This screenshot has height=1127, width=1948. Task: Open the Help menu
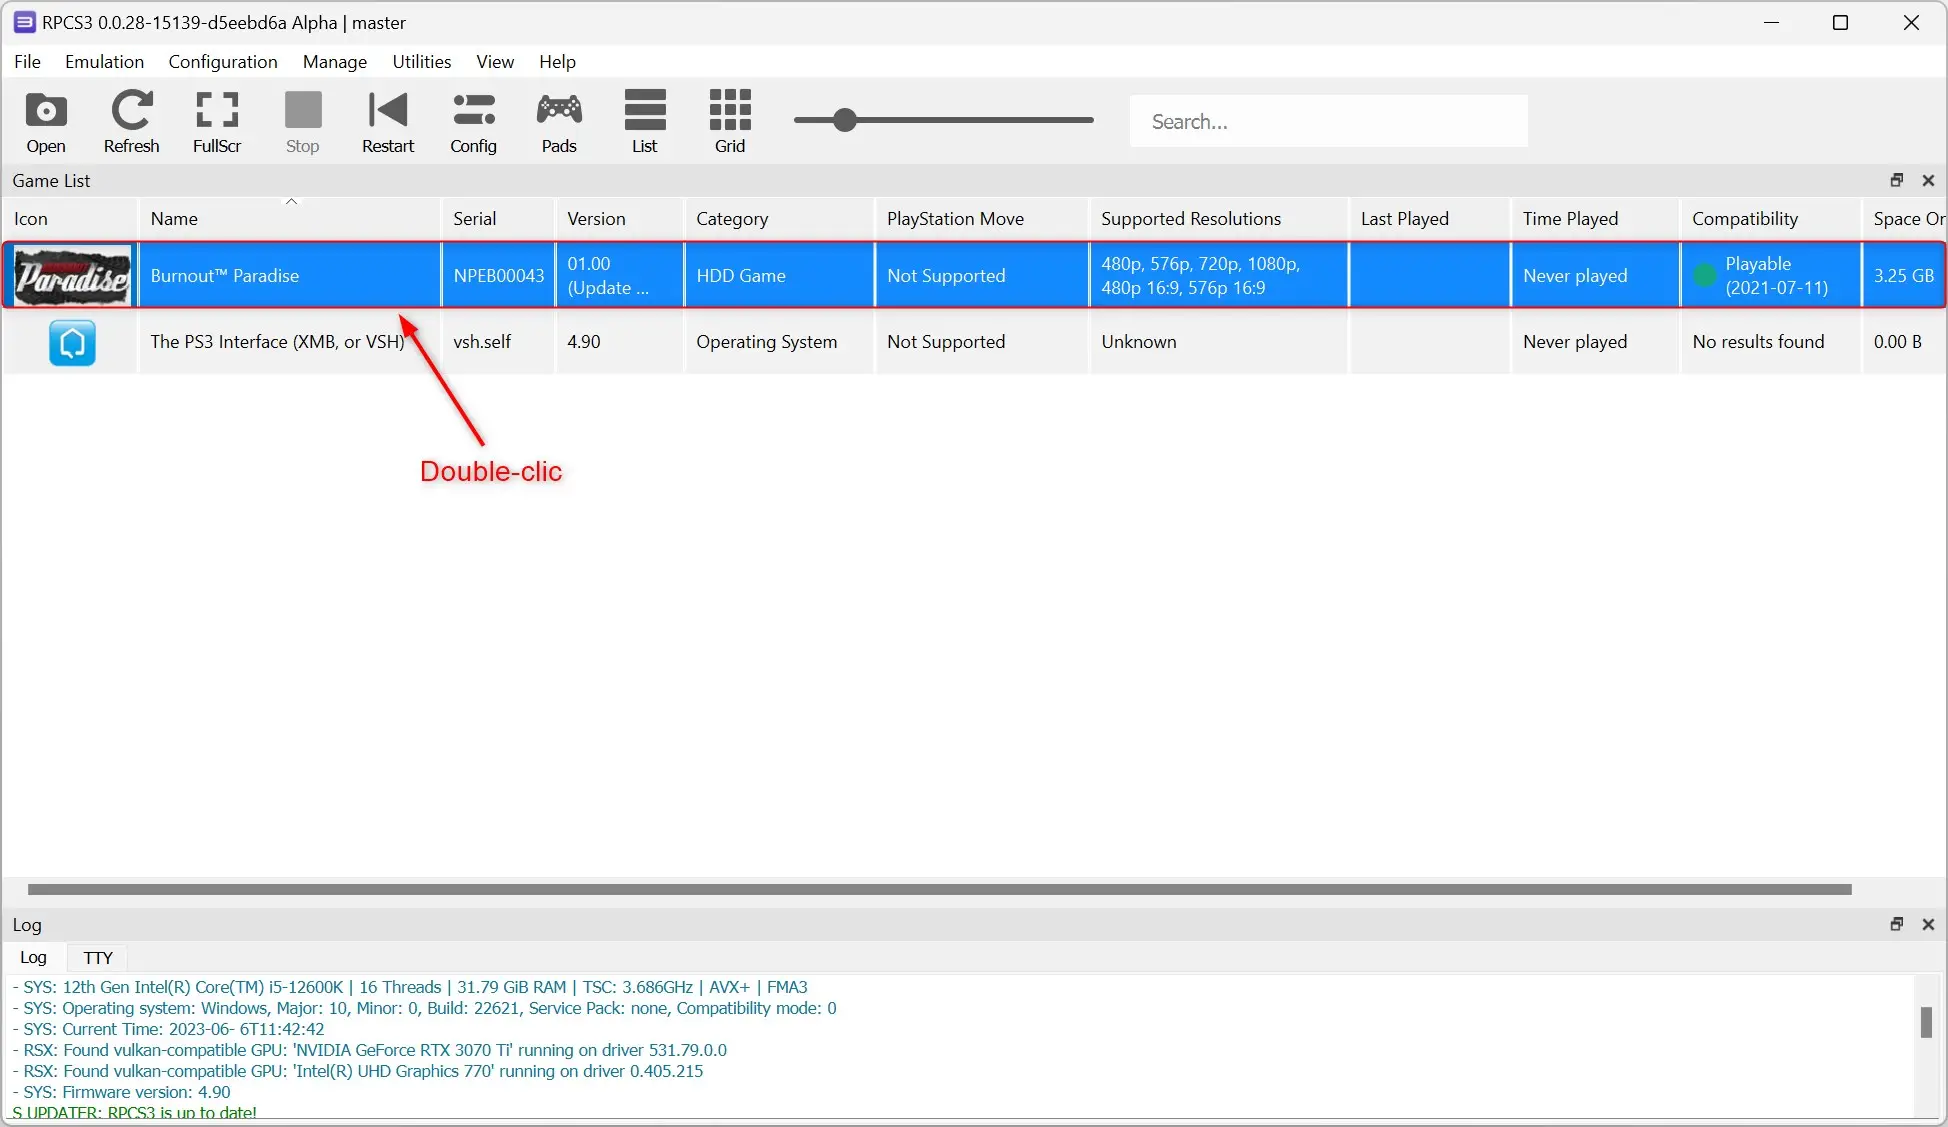coord(557,62)
